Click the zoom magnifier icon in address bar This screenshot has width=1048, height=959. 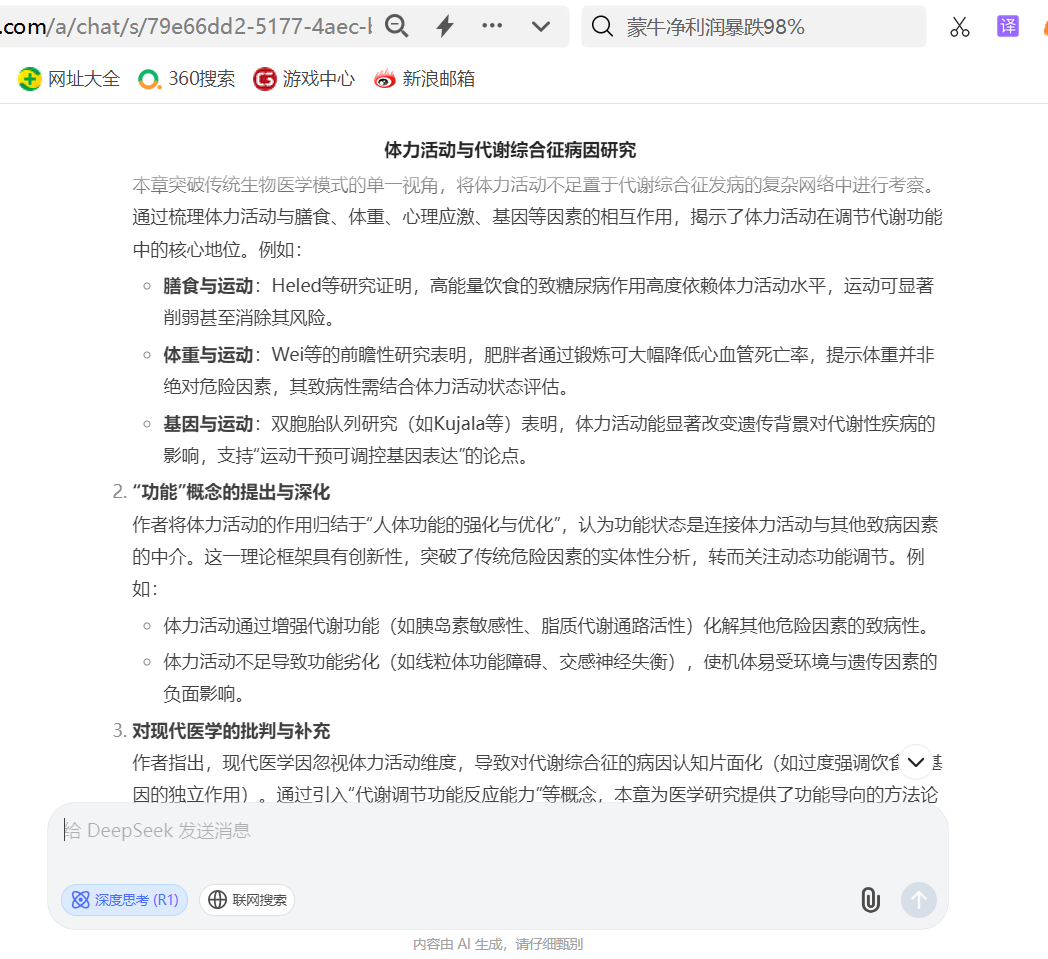(x=396, y=26)
